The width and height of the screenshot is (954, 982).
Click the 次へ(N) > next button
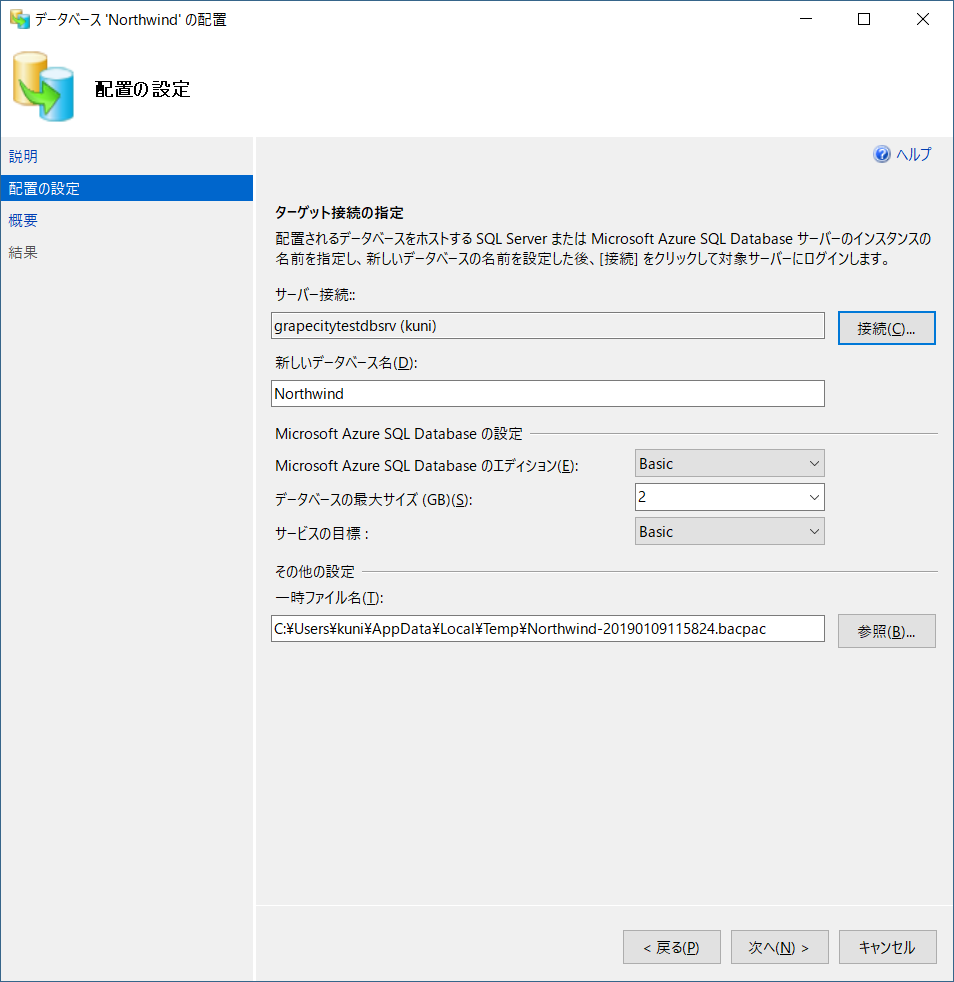[779, 947]
